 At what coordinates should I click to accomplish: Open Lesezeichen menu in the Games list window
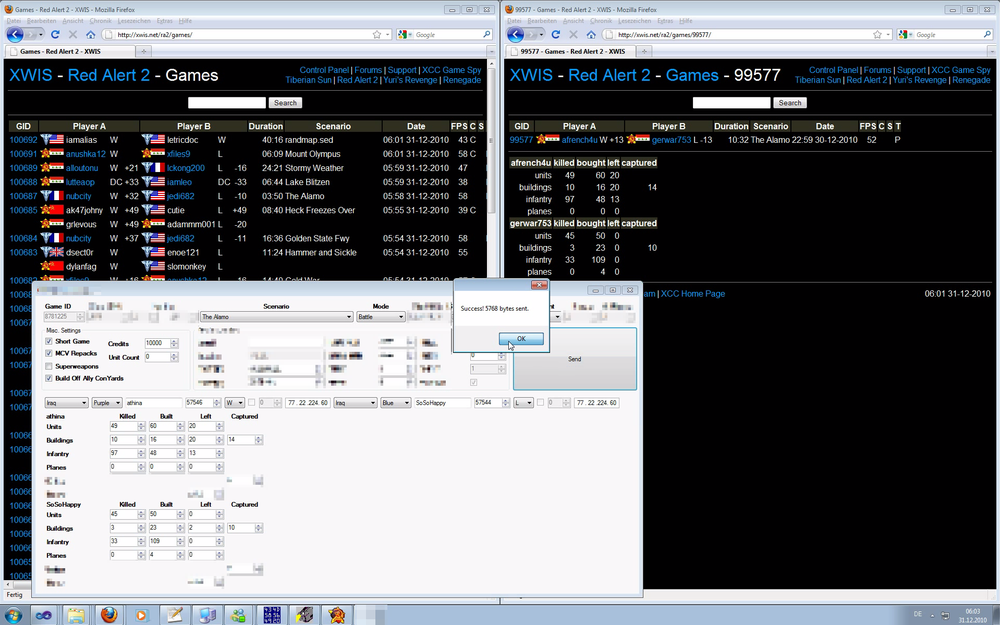click(134, 20)
